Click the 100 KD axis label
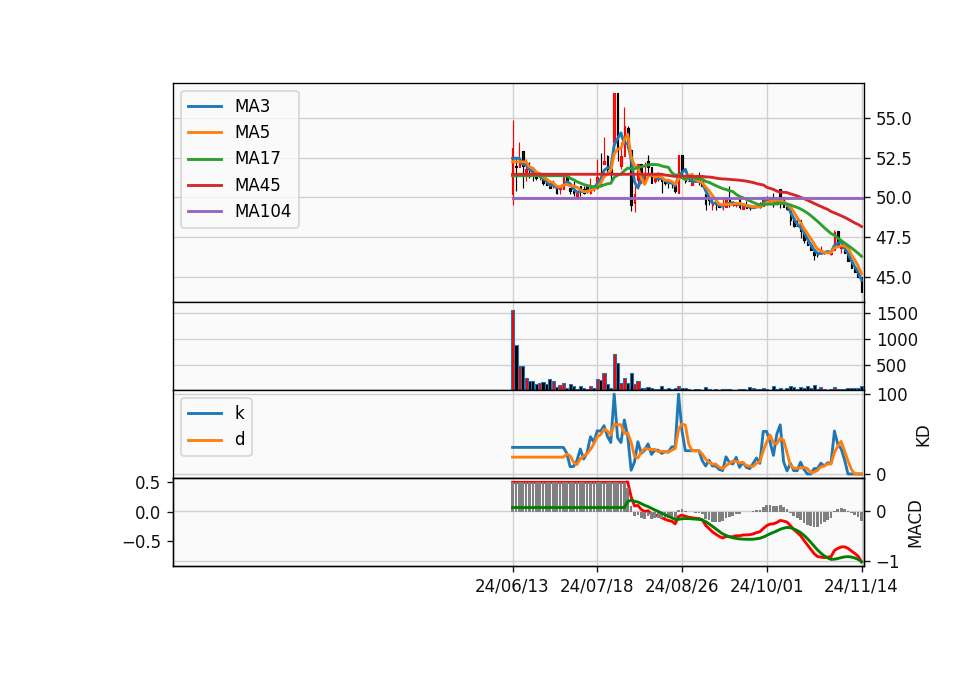Image resolution: width=960 pixels, height=690 pixels. pyautogui.click(x=892, y=396)
